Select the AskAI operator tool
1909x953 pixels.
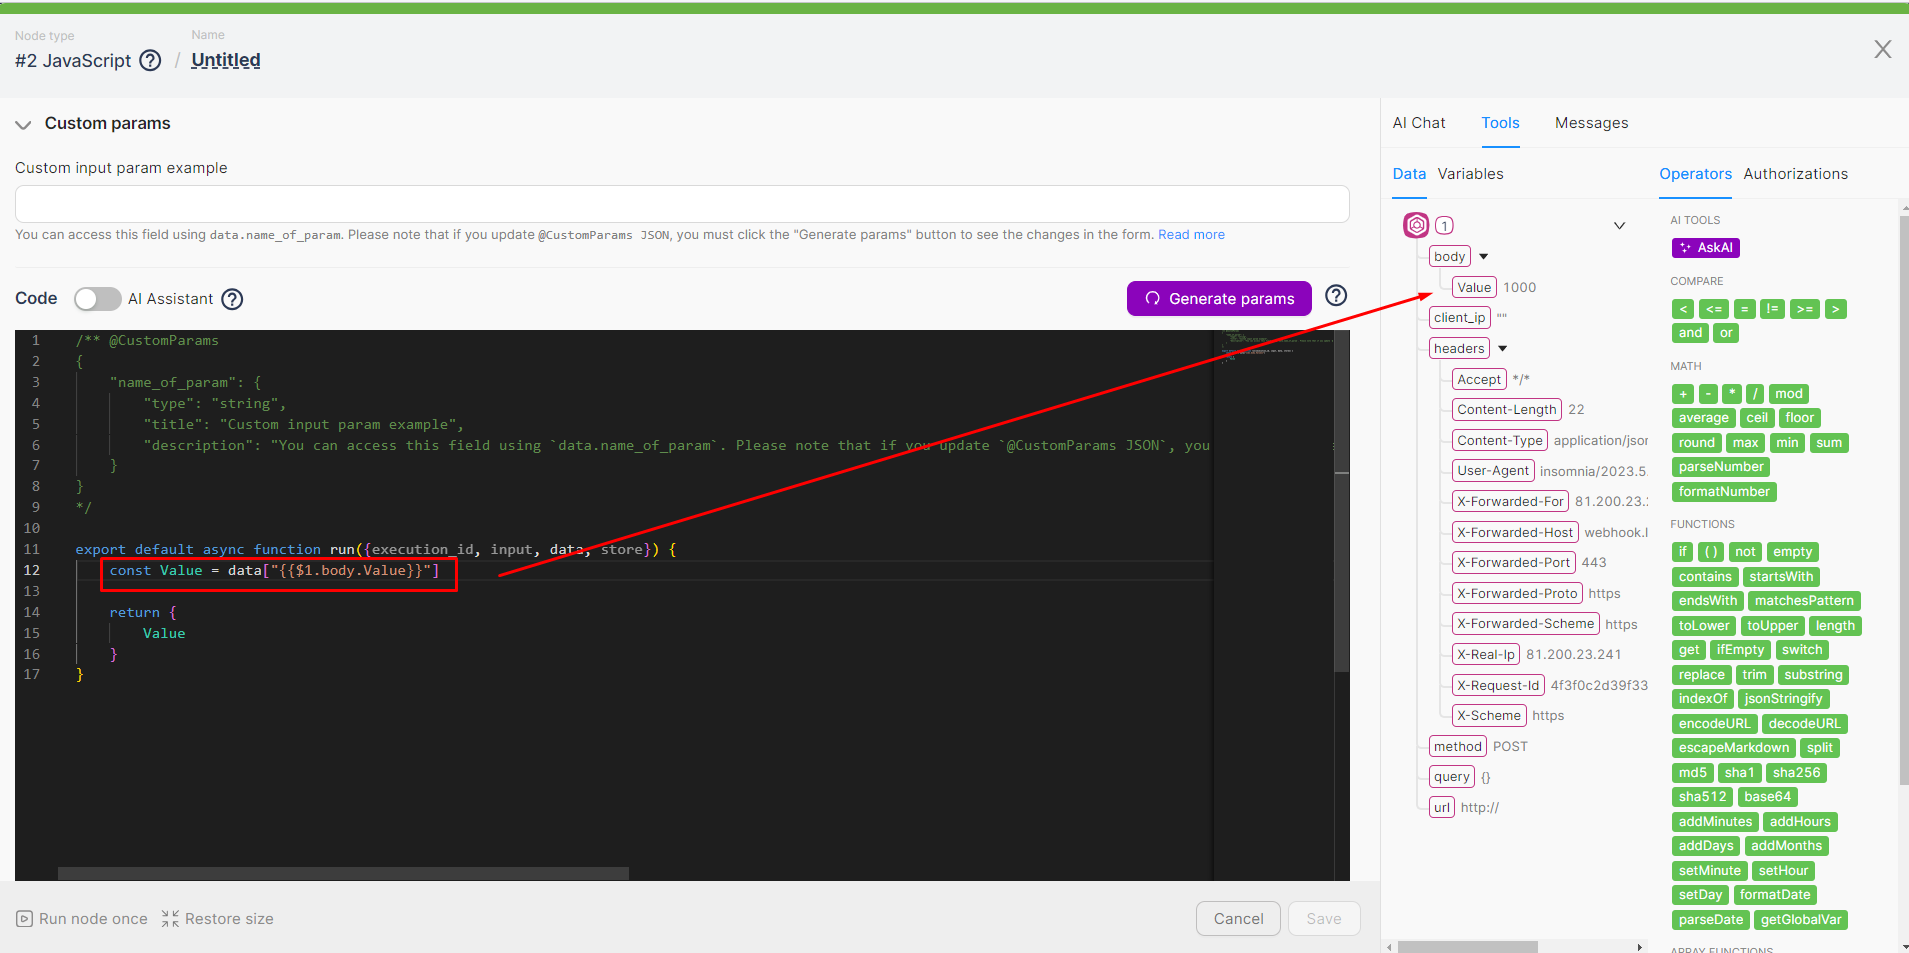pos(1705,248)
